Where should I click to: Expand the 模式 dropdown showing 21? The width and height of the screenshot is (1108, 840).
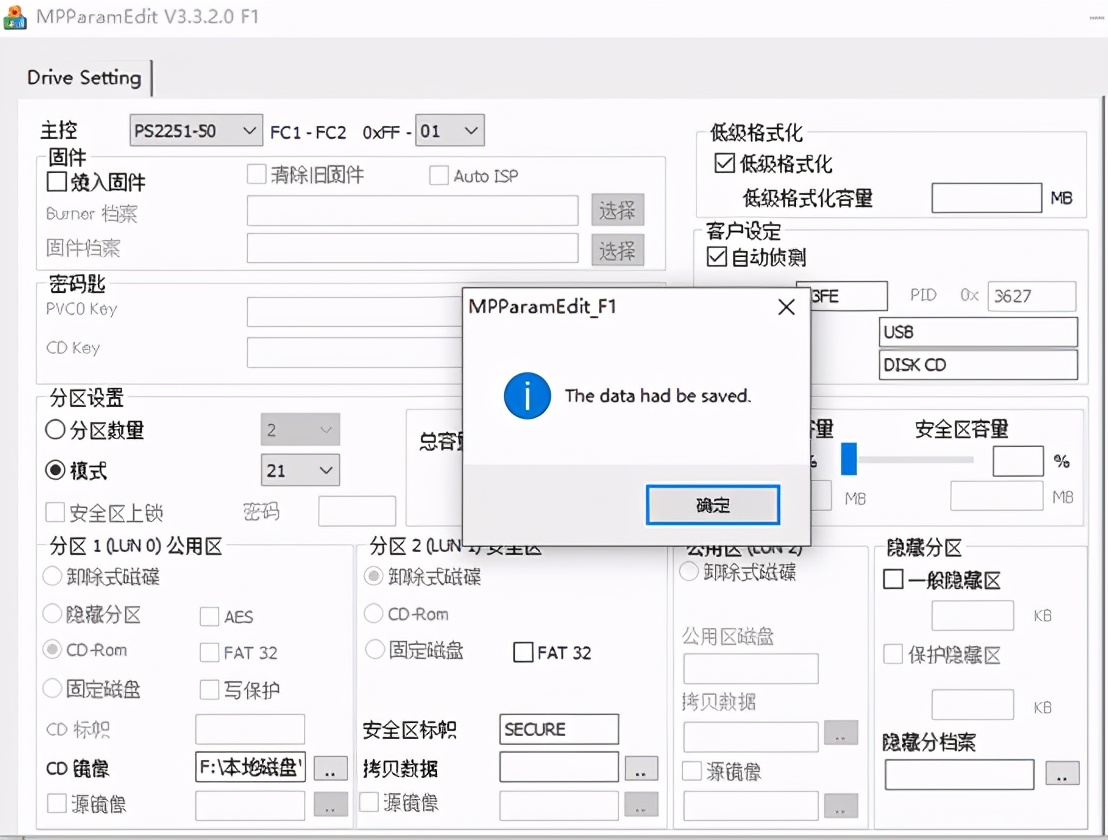(300, 470)
